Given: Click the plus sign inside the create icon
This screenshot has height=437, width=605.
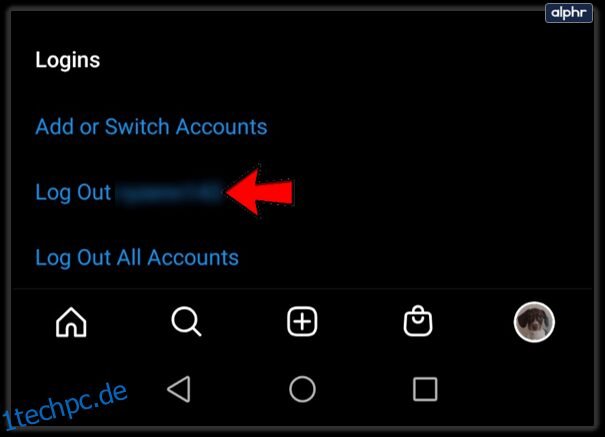Looking at the screenshot, I should click(x=302, y=321).
